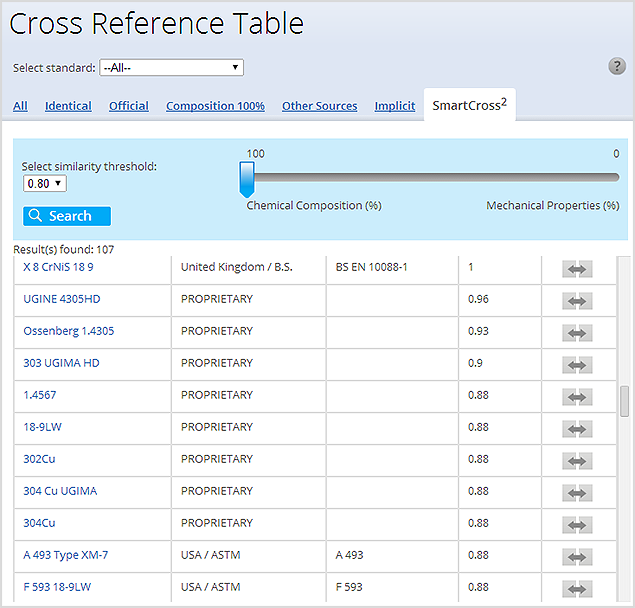Click compare arrows icon for A 493 Type XM-7
Viewport: 635px width, 608px height.
point(577,557)
